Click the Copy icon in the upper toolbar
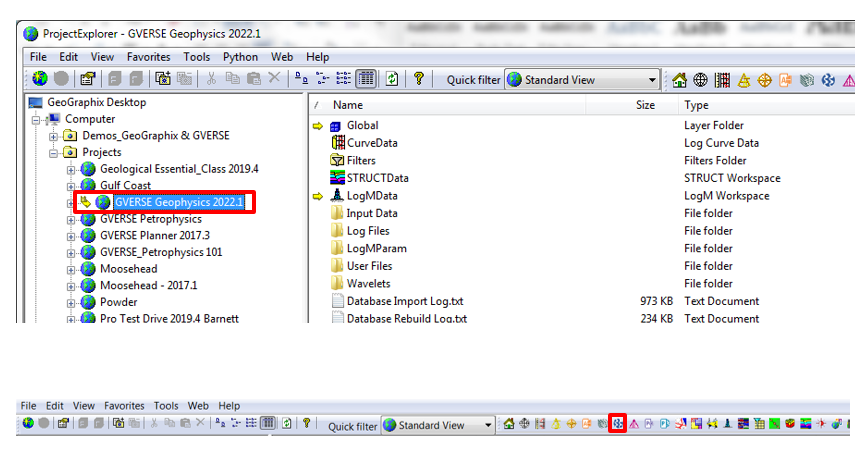The height and width of the screenshot is (457, 867). pos(232,79)
